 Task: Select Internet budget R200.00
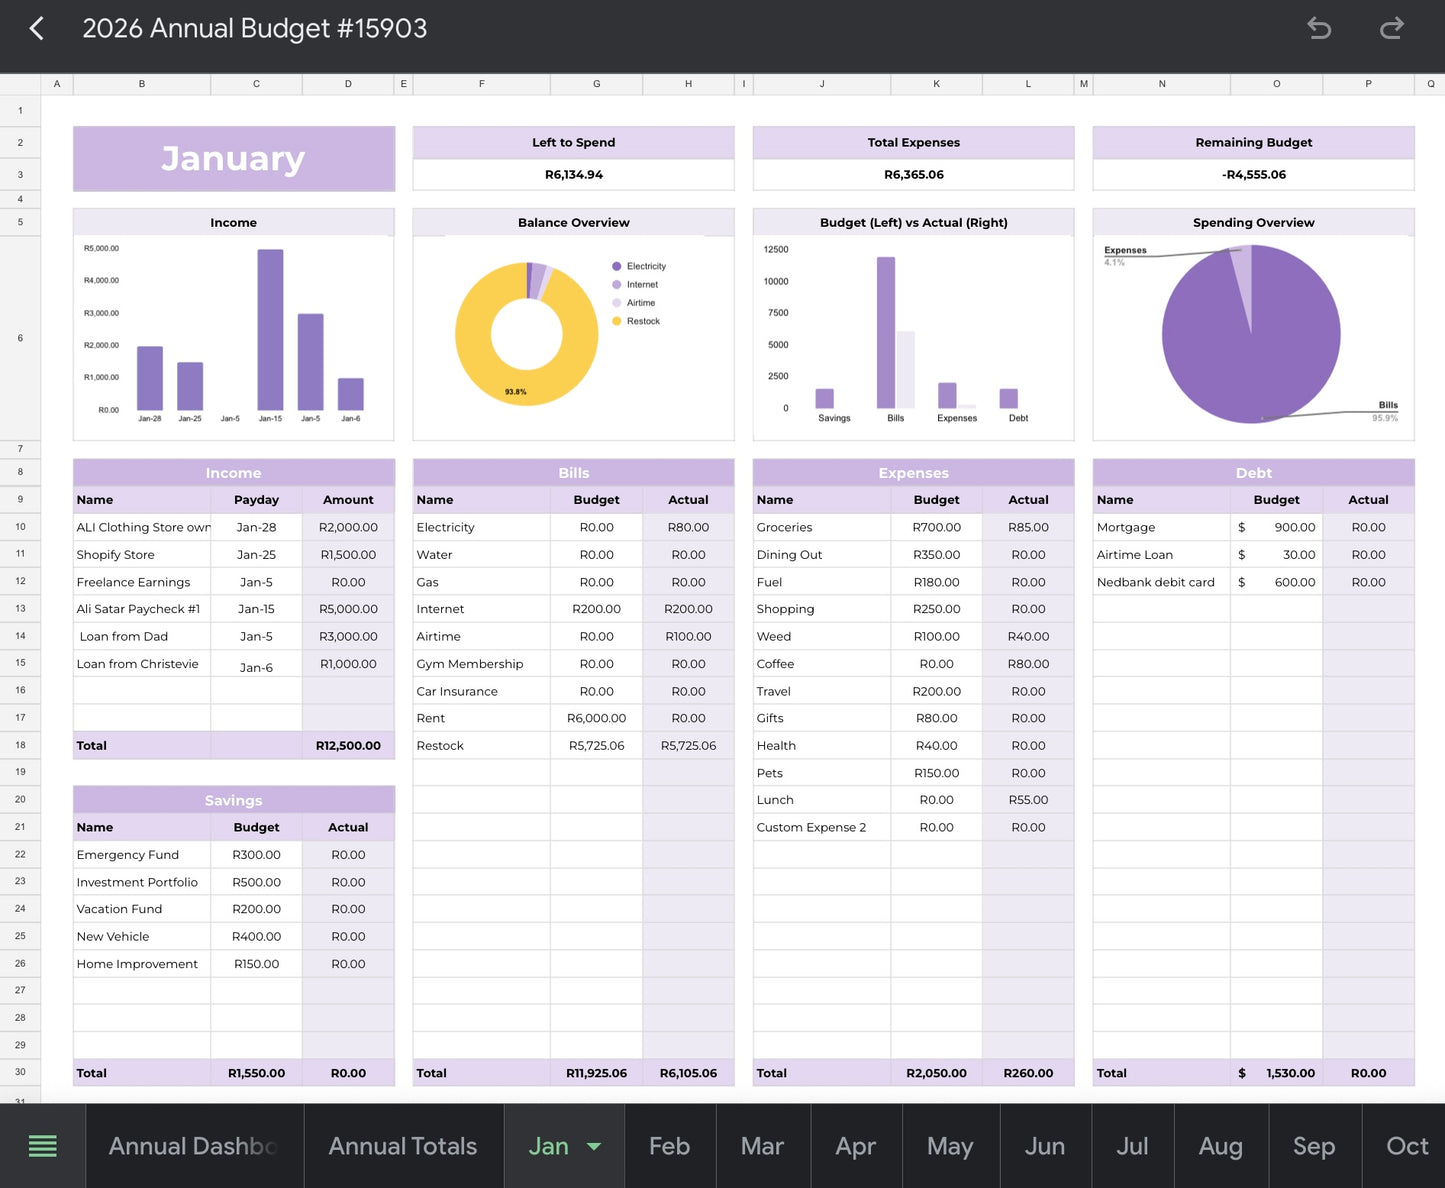pos(596,609)
